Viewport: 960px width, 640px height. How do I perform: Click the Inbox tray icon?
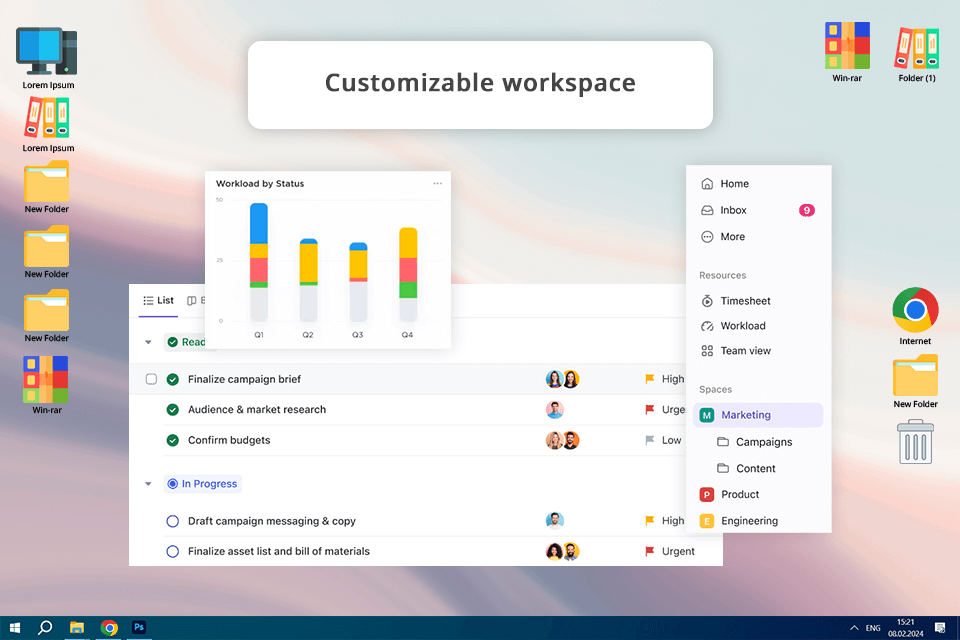707,210
